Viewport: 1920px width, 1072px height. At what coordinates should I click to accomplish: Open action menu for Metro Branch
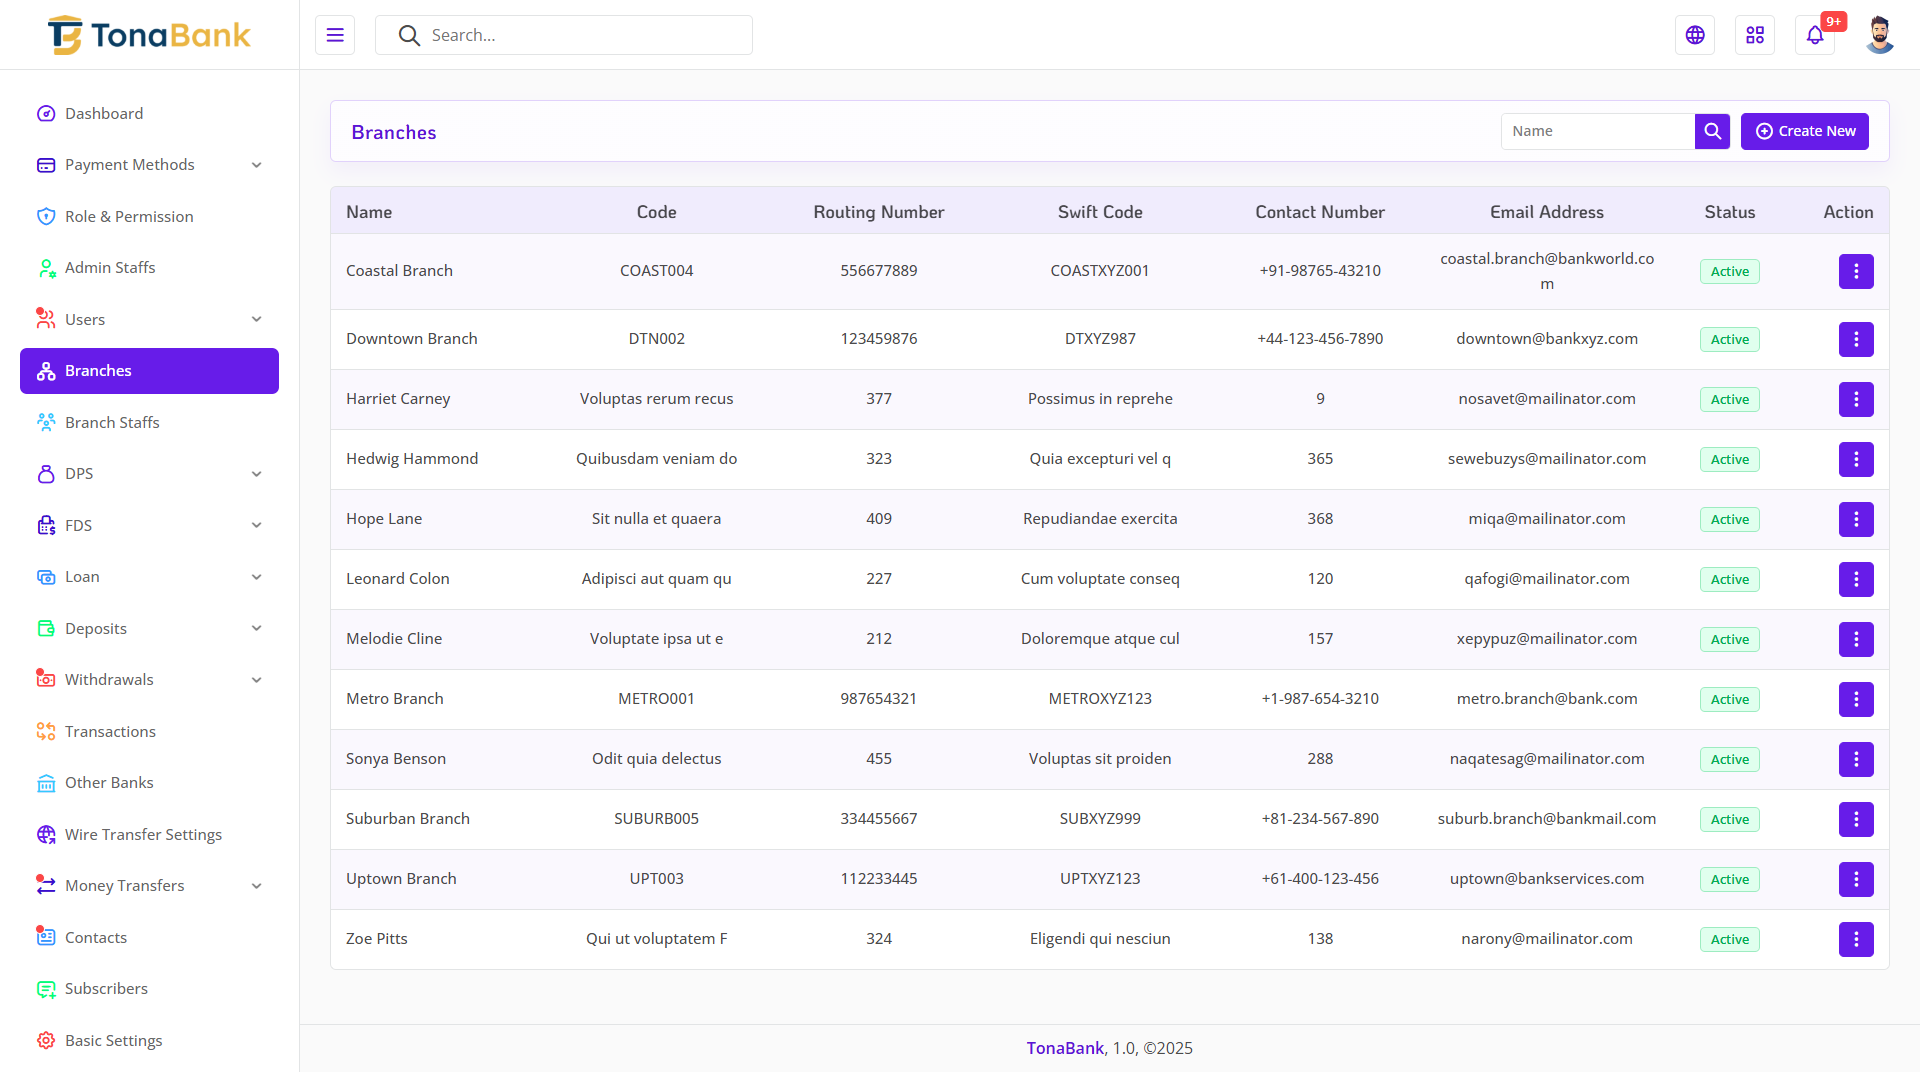[x=1856, y=699]
